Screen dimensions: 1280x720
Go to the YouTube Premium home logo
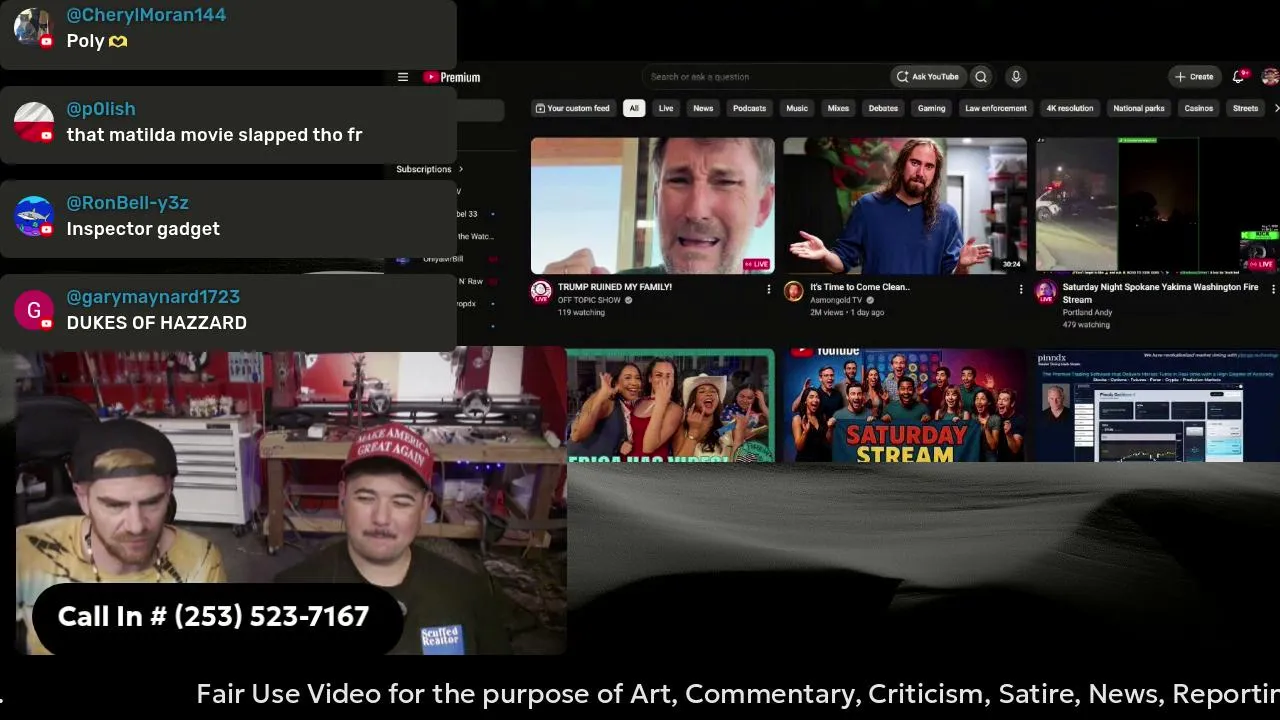451,77
